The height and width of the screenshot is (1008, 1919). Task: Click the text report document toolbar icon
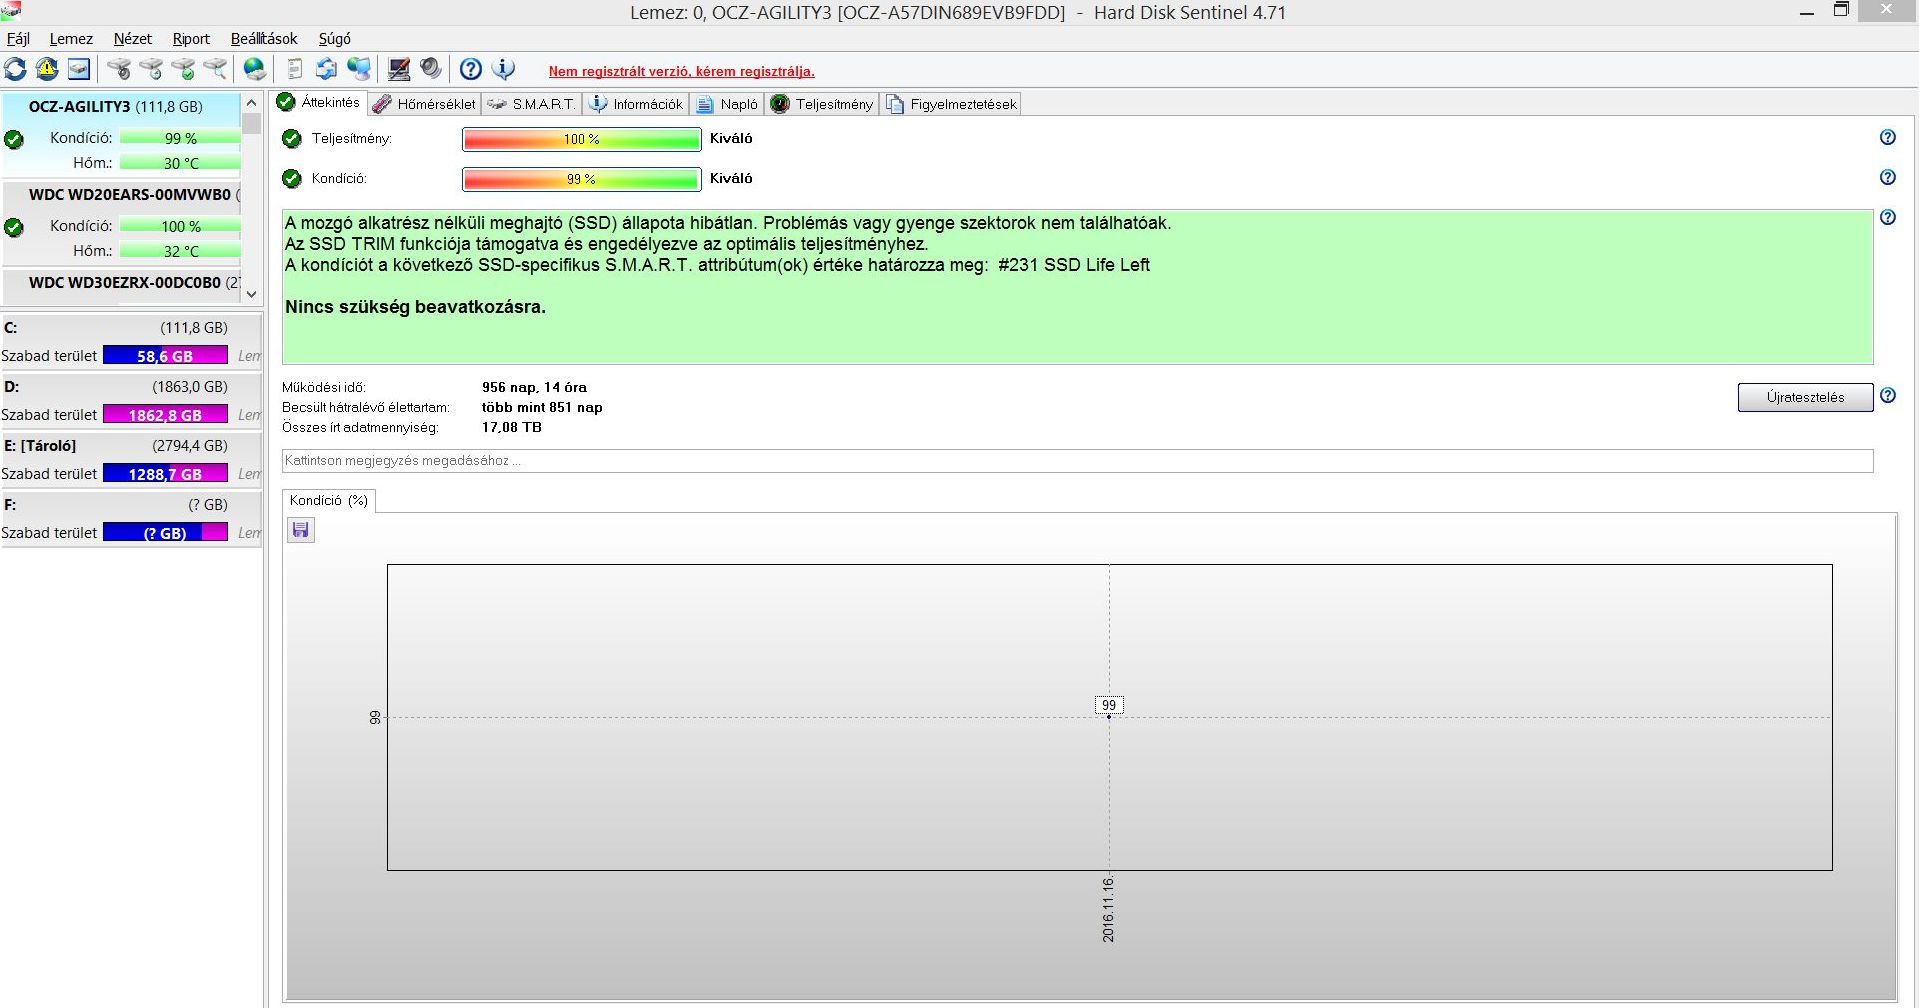(x=295, y=69)
